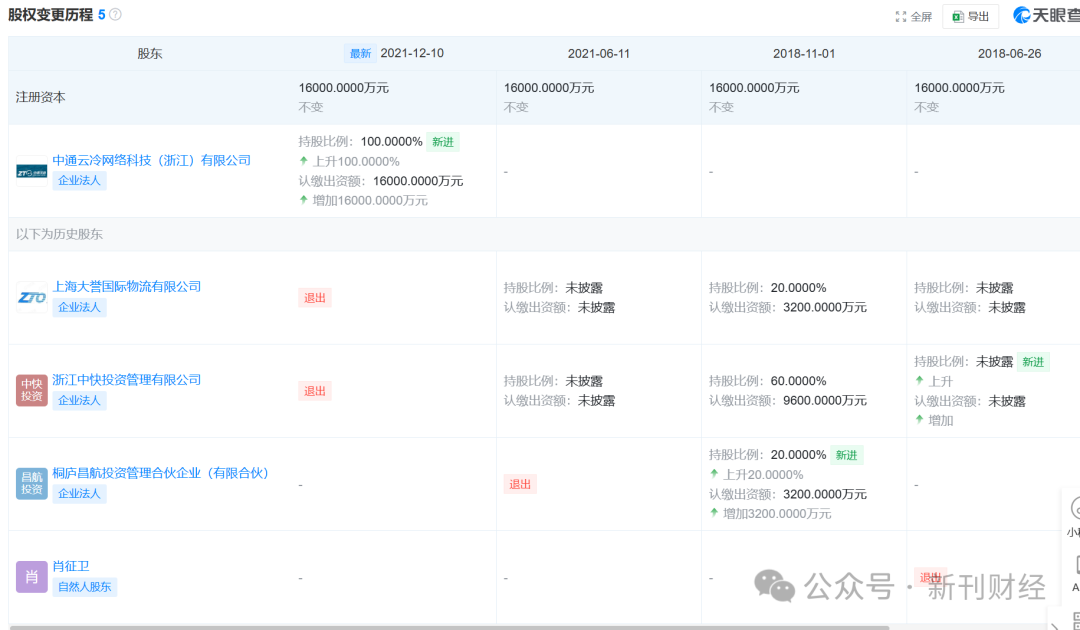1080x630 pixels.
Task: Click the 退出 badge in 桐庐昌航投资 row
Action: [520, 484]
